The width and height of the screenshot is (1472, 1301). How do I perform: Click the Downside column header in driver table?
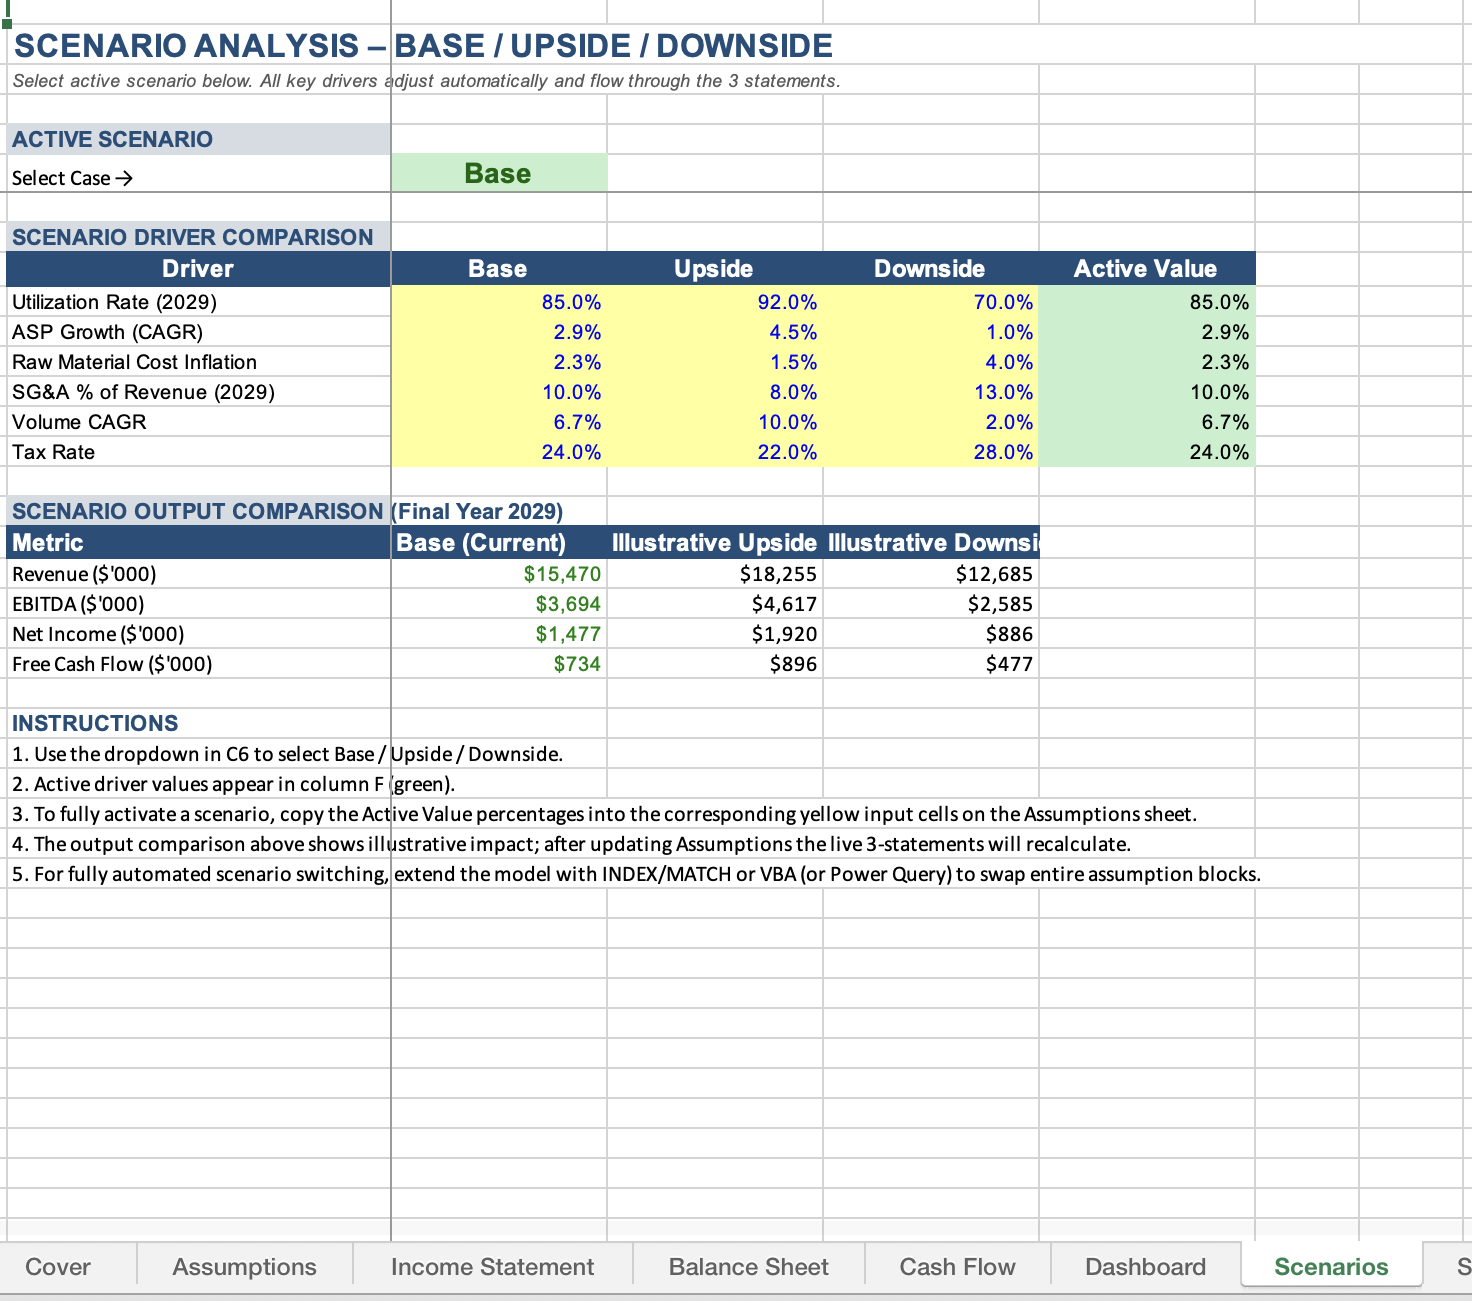pyautogui.click(x=931, y=269)
